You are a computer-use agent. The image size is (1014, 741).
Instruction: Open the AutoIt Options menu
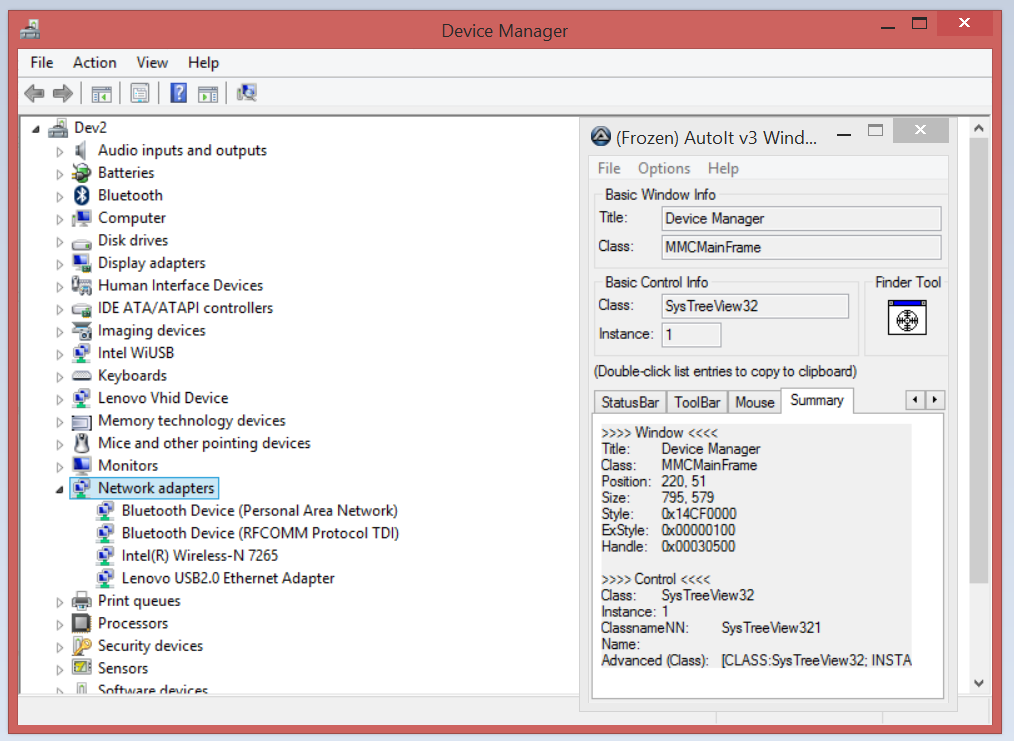pos(663,168)
